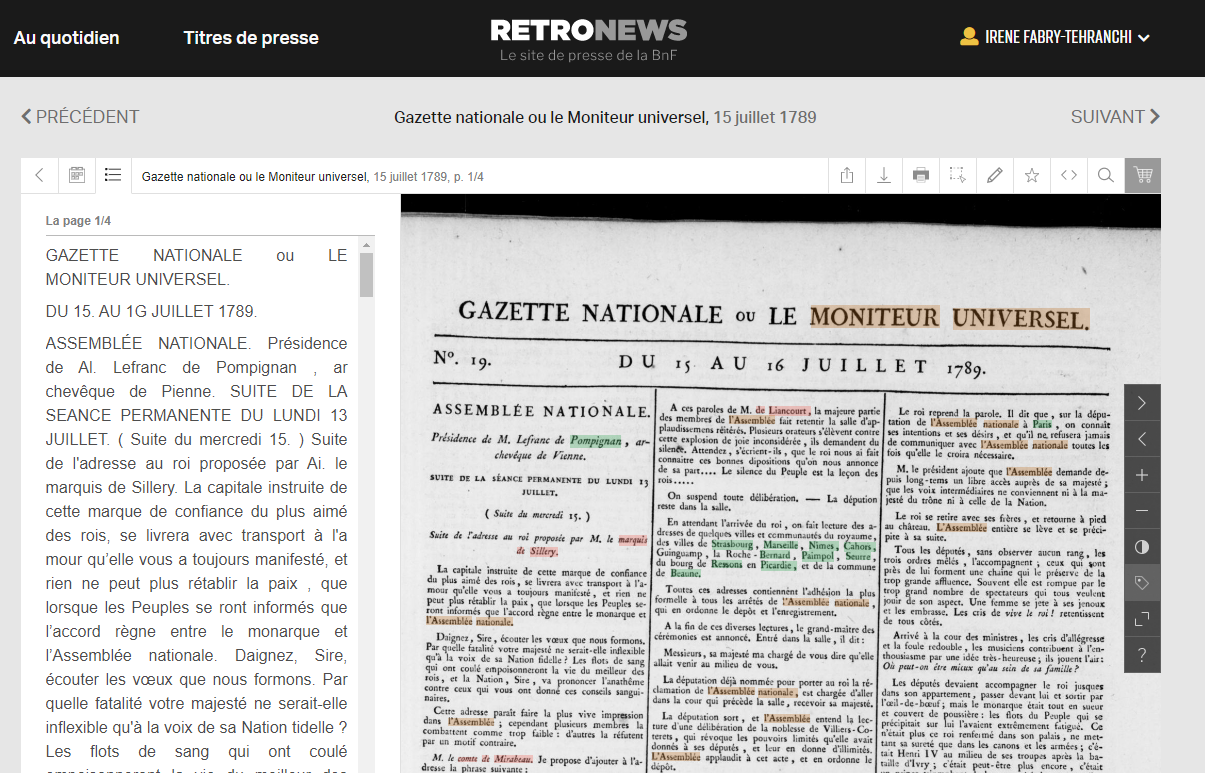Download the newspaper page
The width and height of the screenshot is (1205, 773).
884,175
